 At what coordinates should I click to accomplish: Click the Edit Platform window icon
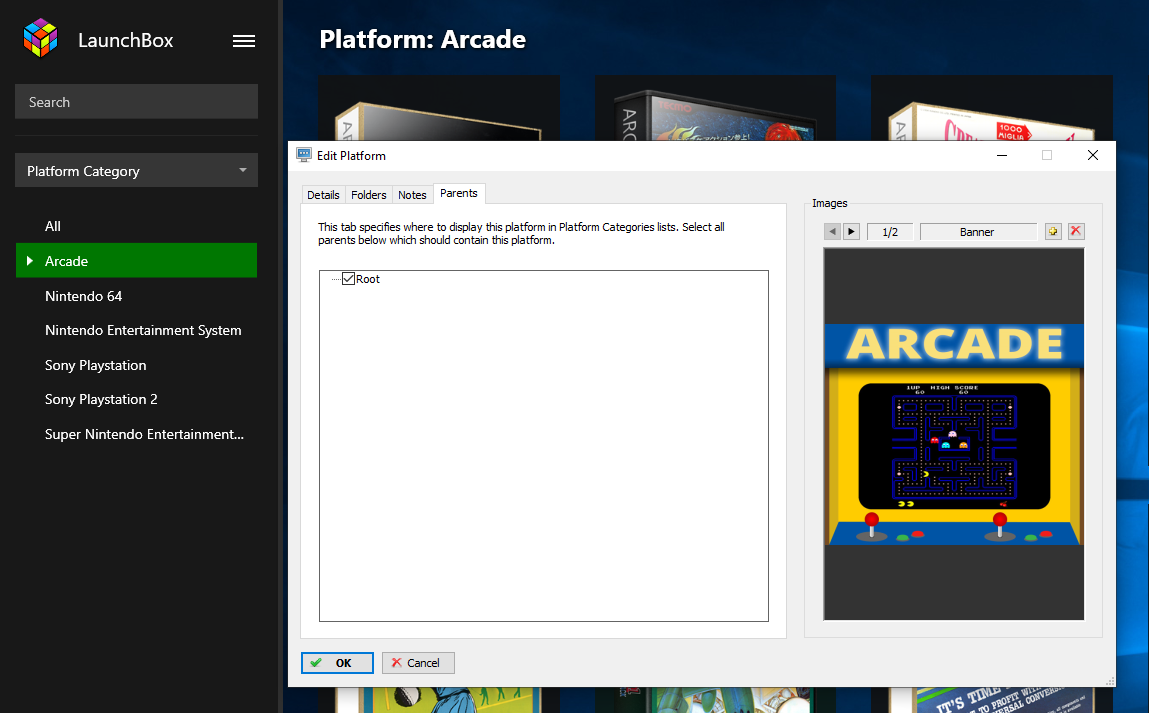coord(303,155)
